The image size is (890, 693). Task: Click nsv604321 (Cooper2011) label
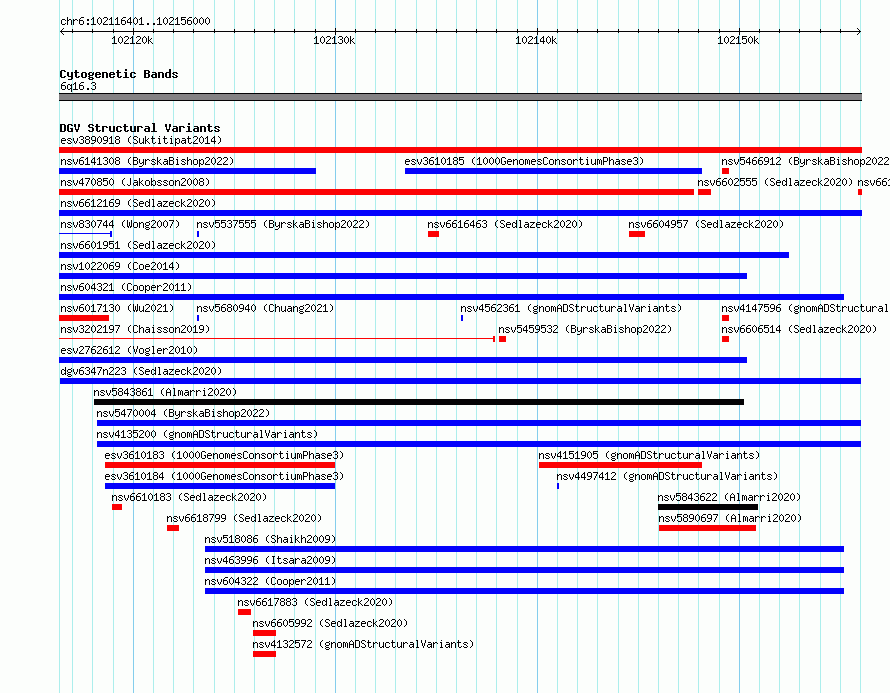pos(126,287)
